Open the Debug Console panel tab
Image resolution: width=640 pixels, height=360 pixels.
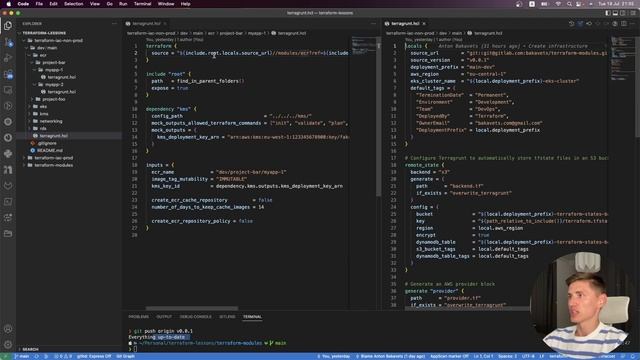click(x=196, y=317)
